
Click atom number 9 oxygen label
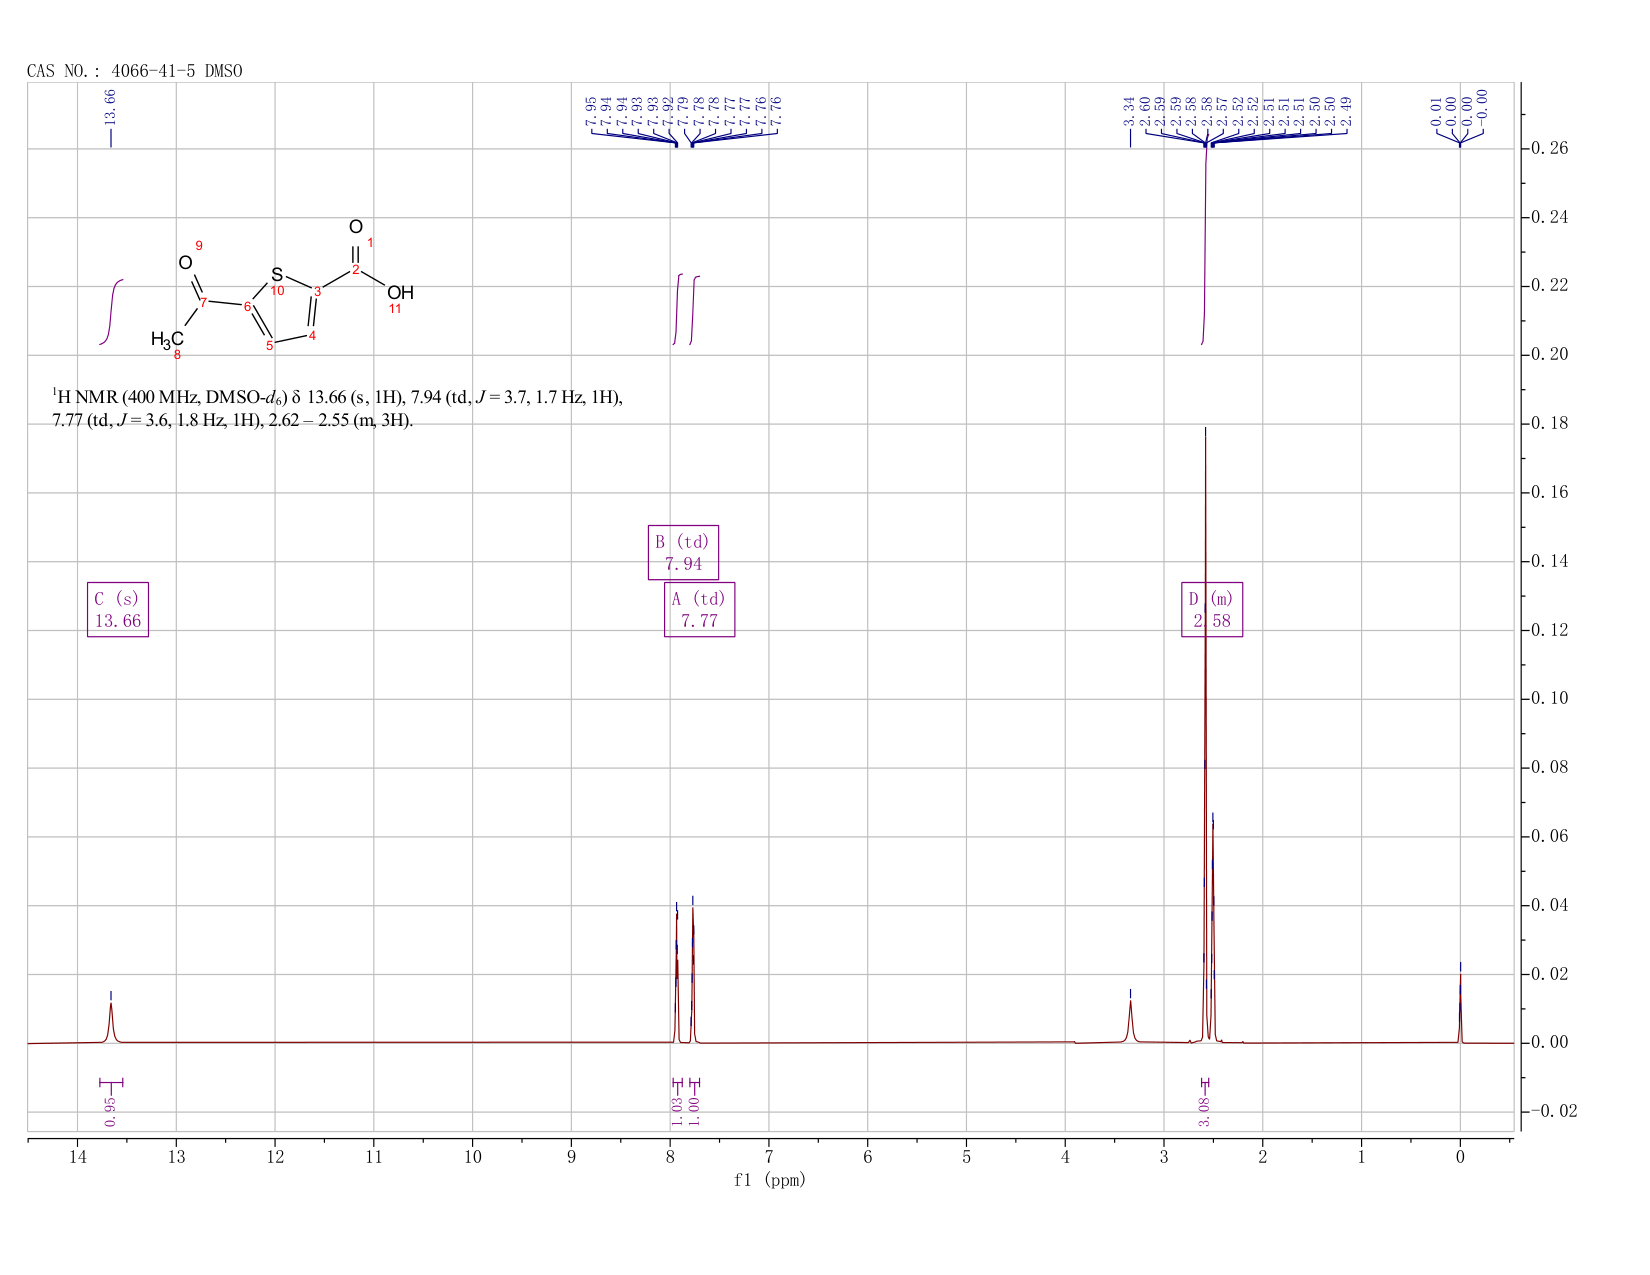[199, 246]
